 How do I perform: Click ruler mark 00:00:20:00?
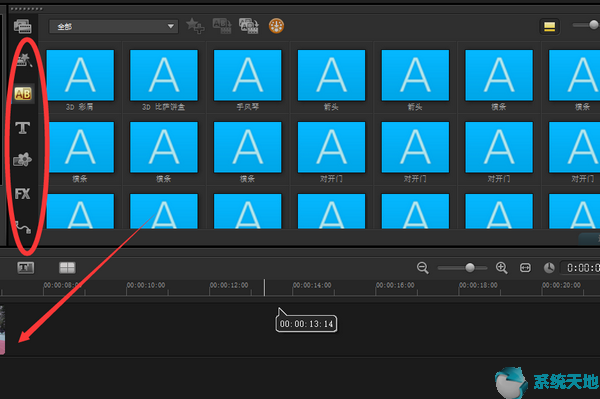click(561, 285)
